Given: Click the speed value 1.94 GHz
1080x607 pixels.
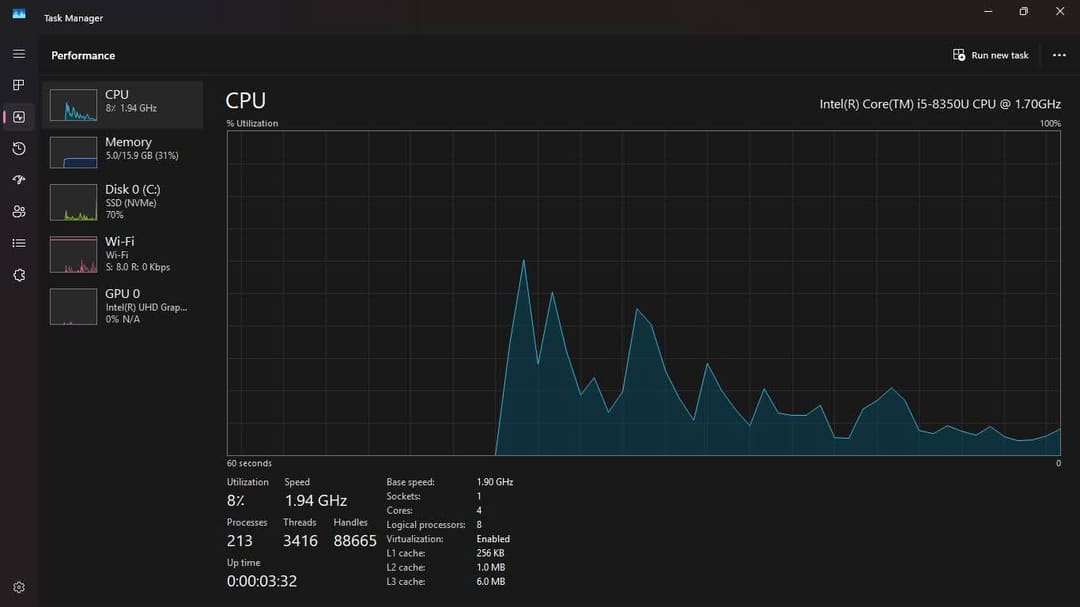Looking at the screenshot, I should tap(315, 500).
